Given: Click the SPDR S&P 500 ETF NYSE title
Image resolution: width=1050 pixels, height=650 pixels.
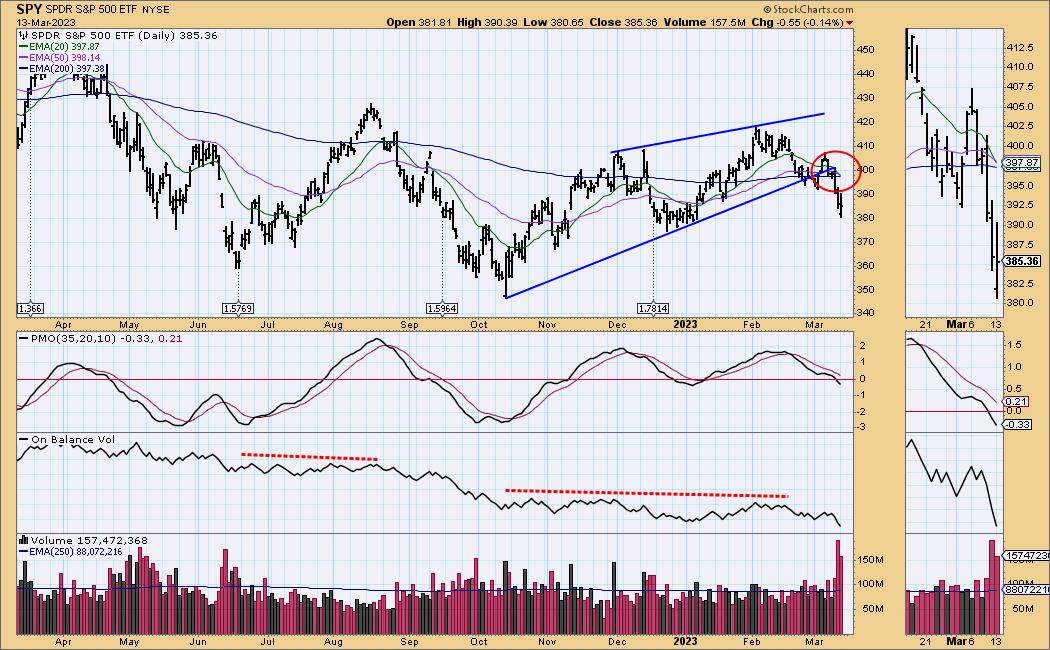Looking at the screenshot, I should pos(106,9).
